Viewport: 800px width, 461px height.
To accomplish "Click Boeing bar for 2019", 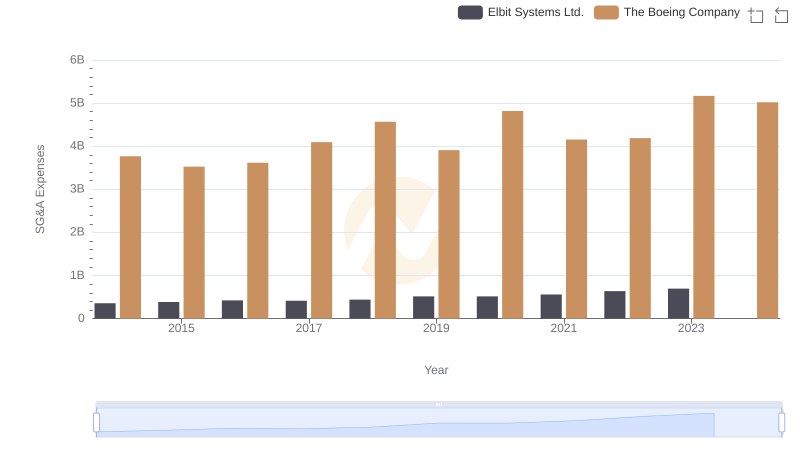I will click(449, 234).
